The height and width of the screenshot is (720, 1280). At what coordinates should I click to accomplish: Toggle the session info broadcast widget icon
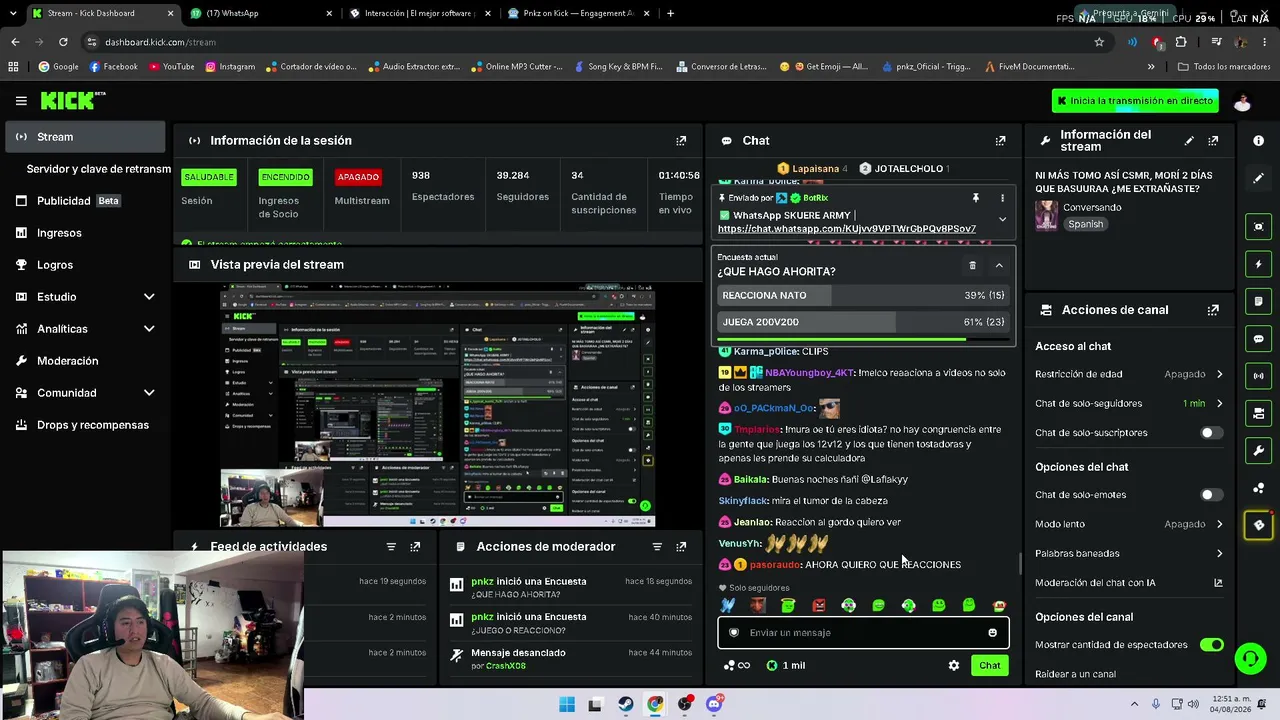tap(1258, 376)
